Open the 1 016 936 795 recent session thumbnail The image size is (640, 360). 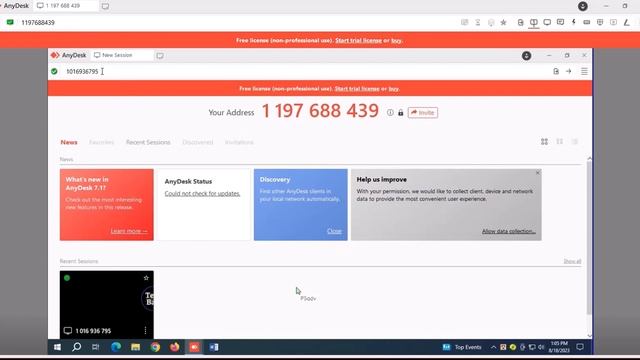(107, 305)
